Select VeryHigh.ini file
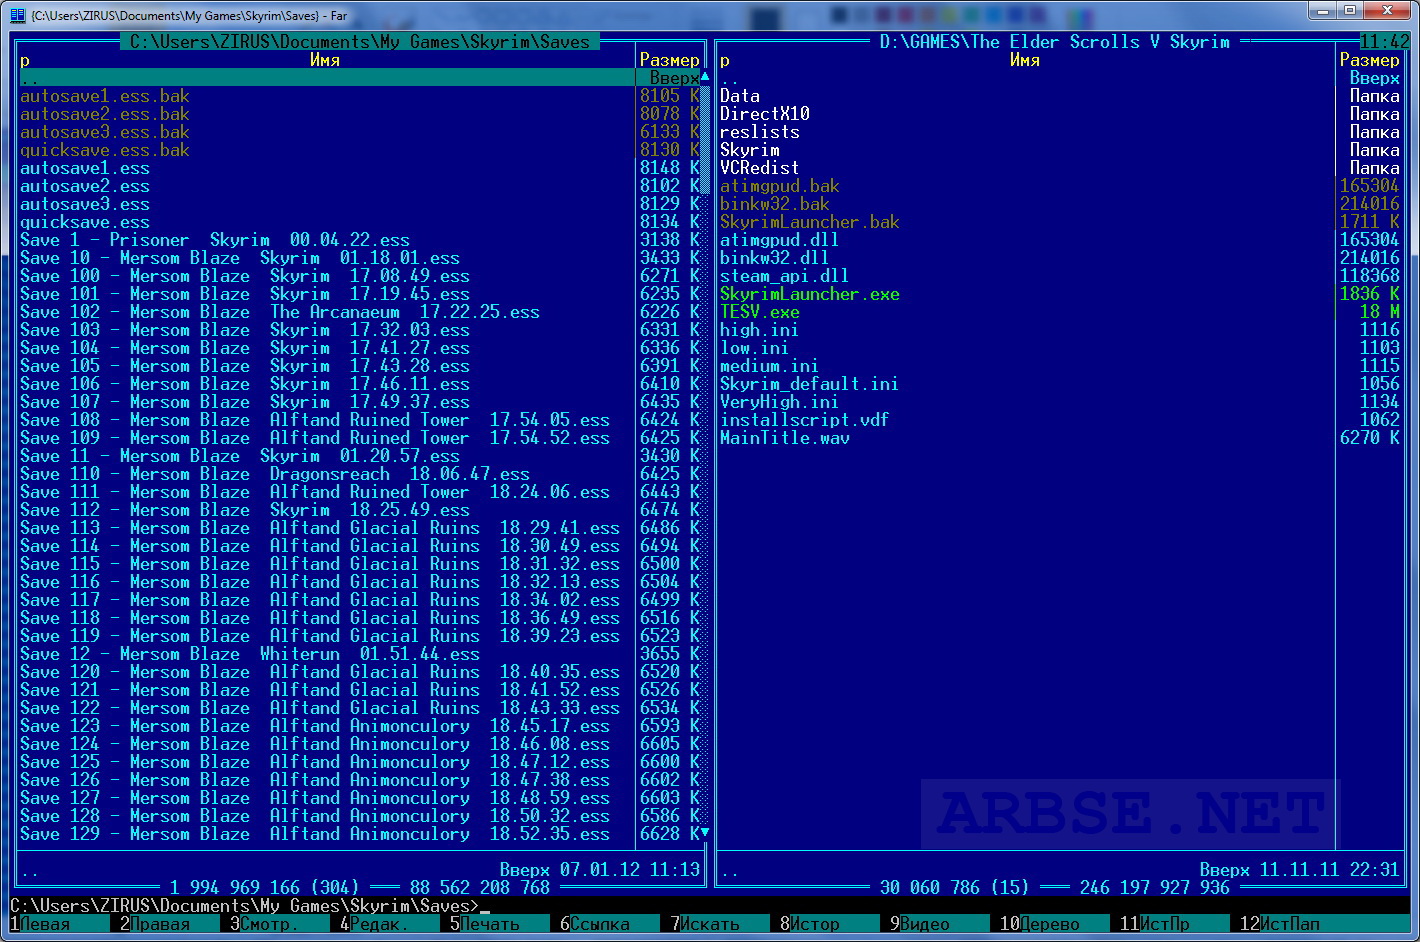Viewport: 1420px width, 942px height. pyautogui.click(x=780, y=402)
